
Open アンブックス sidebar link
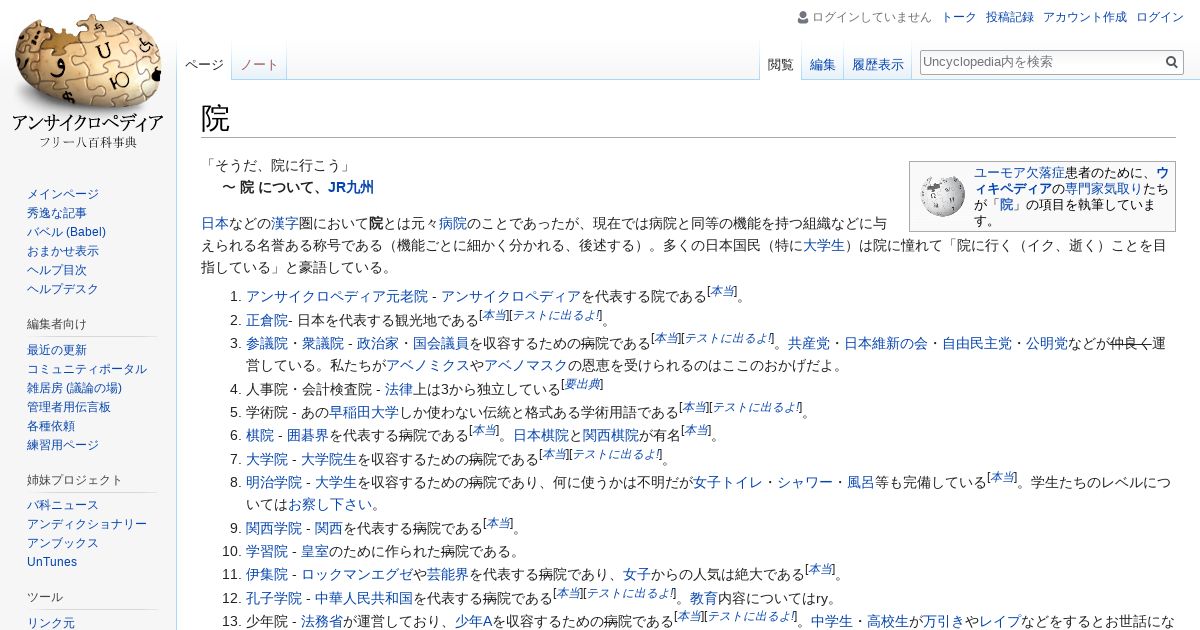point(63,543)
